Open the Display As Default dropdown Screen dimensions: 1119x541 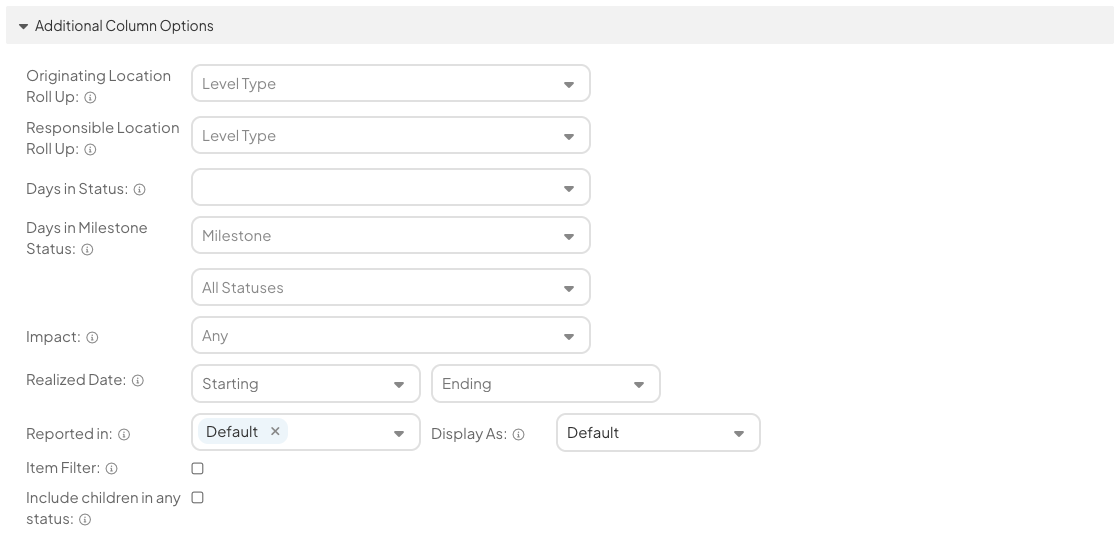point(657,433)
